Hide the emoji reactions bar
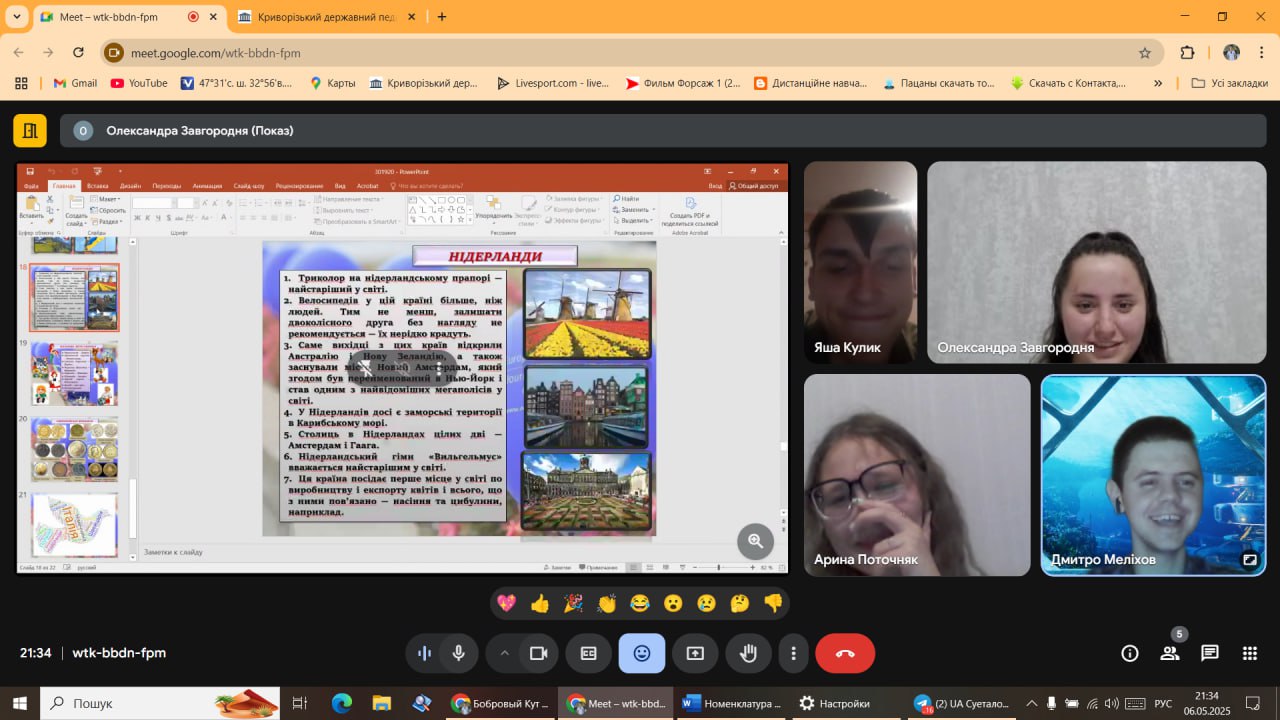This screenshot has height=720, width=1280. pos(641,653)
